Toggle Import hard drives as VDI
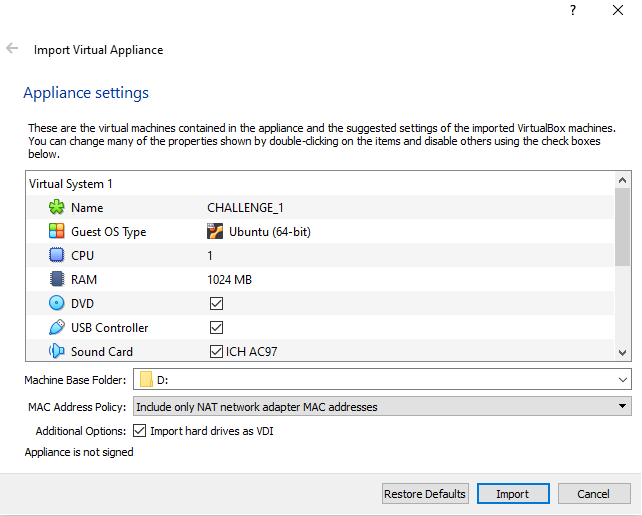 click(139, 431)
